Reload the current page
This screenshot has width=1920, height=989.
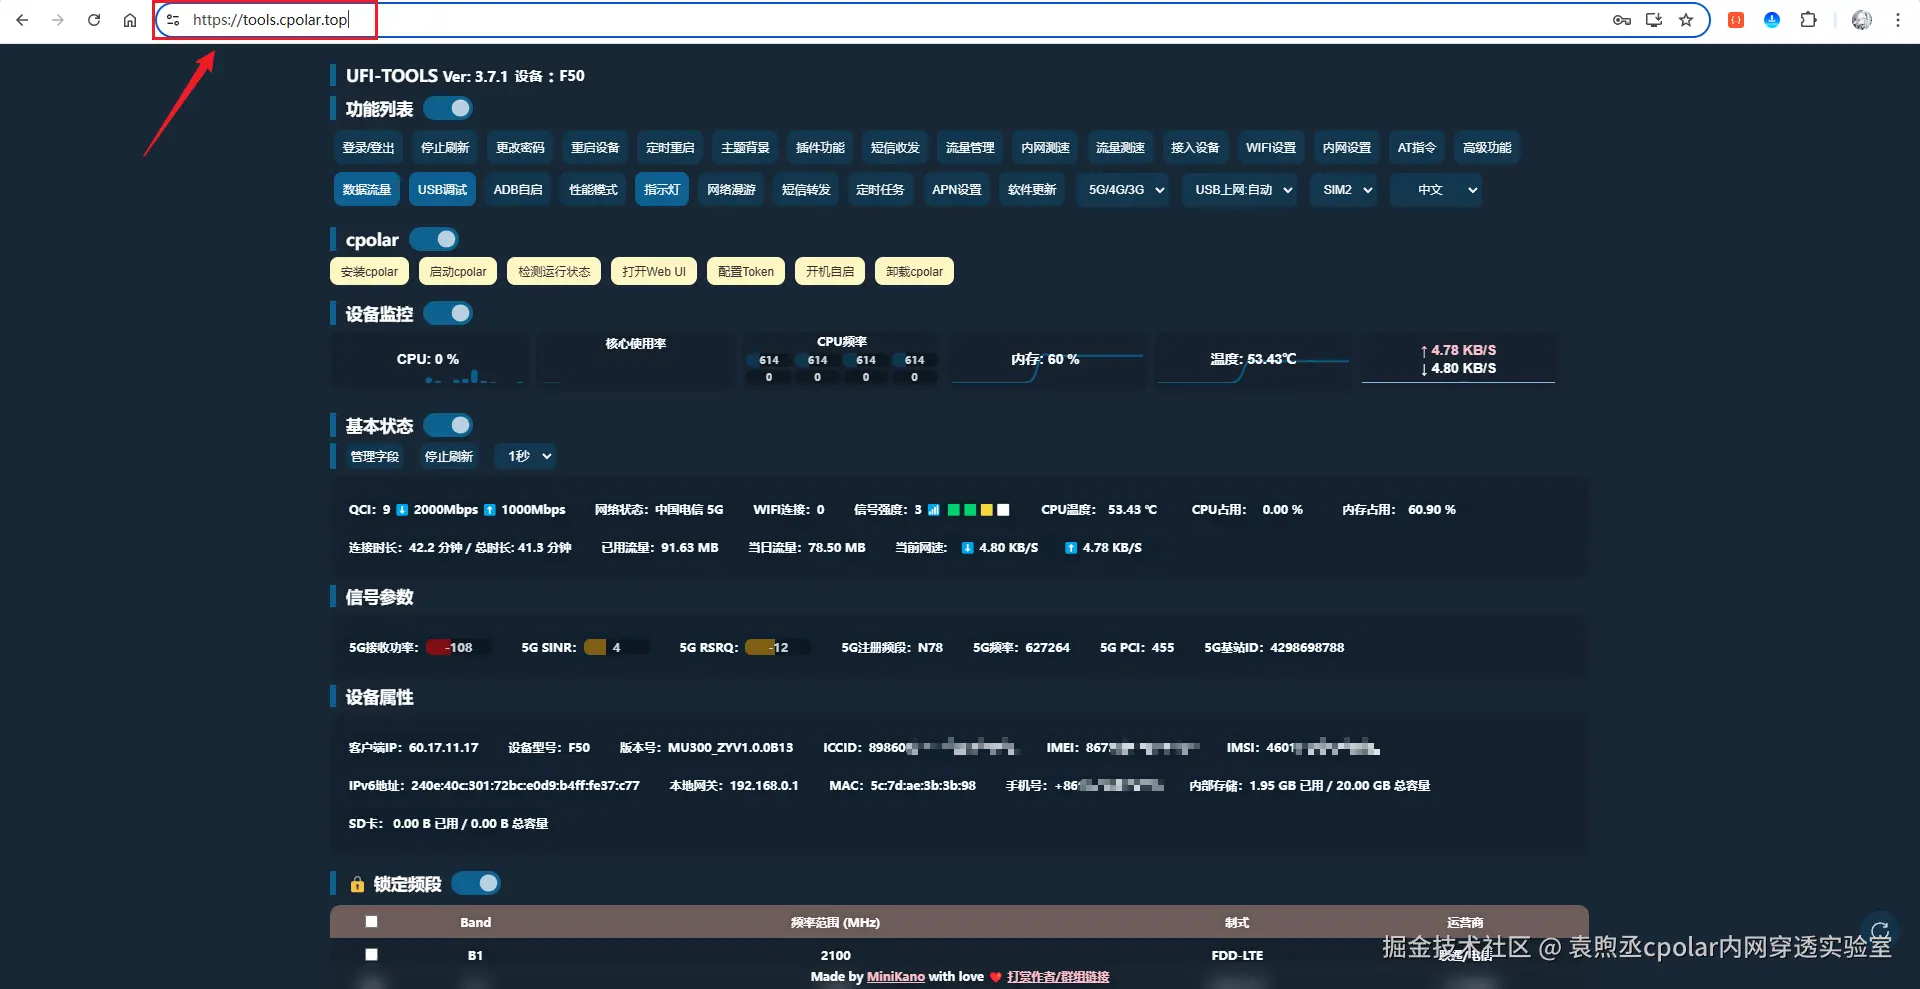[94, 20]
